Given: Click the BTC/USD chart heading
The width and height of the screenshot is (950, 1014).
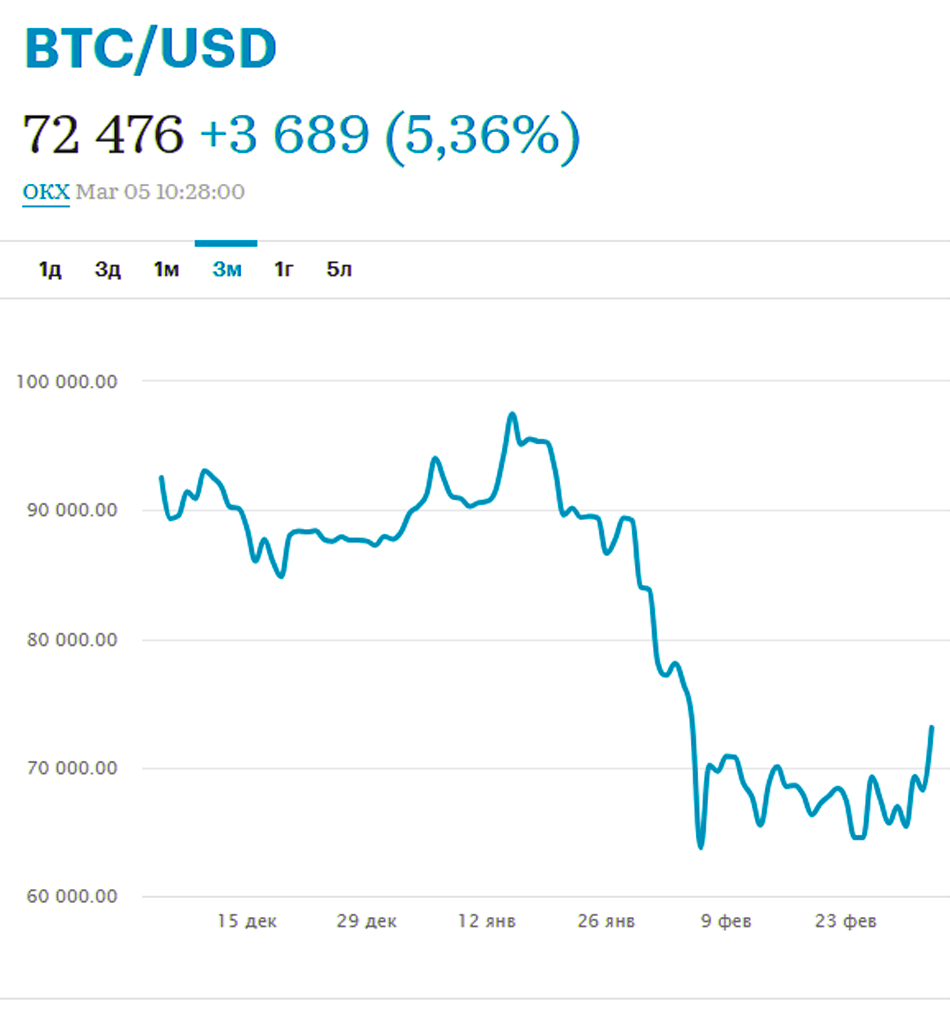Looking at the screenshot, I should pos(150,48).
